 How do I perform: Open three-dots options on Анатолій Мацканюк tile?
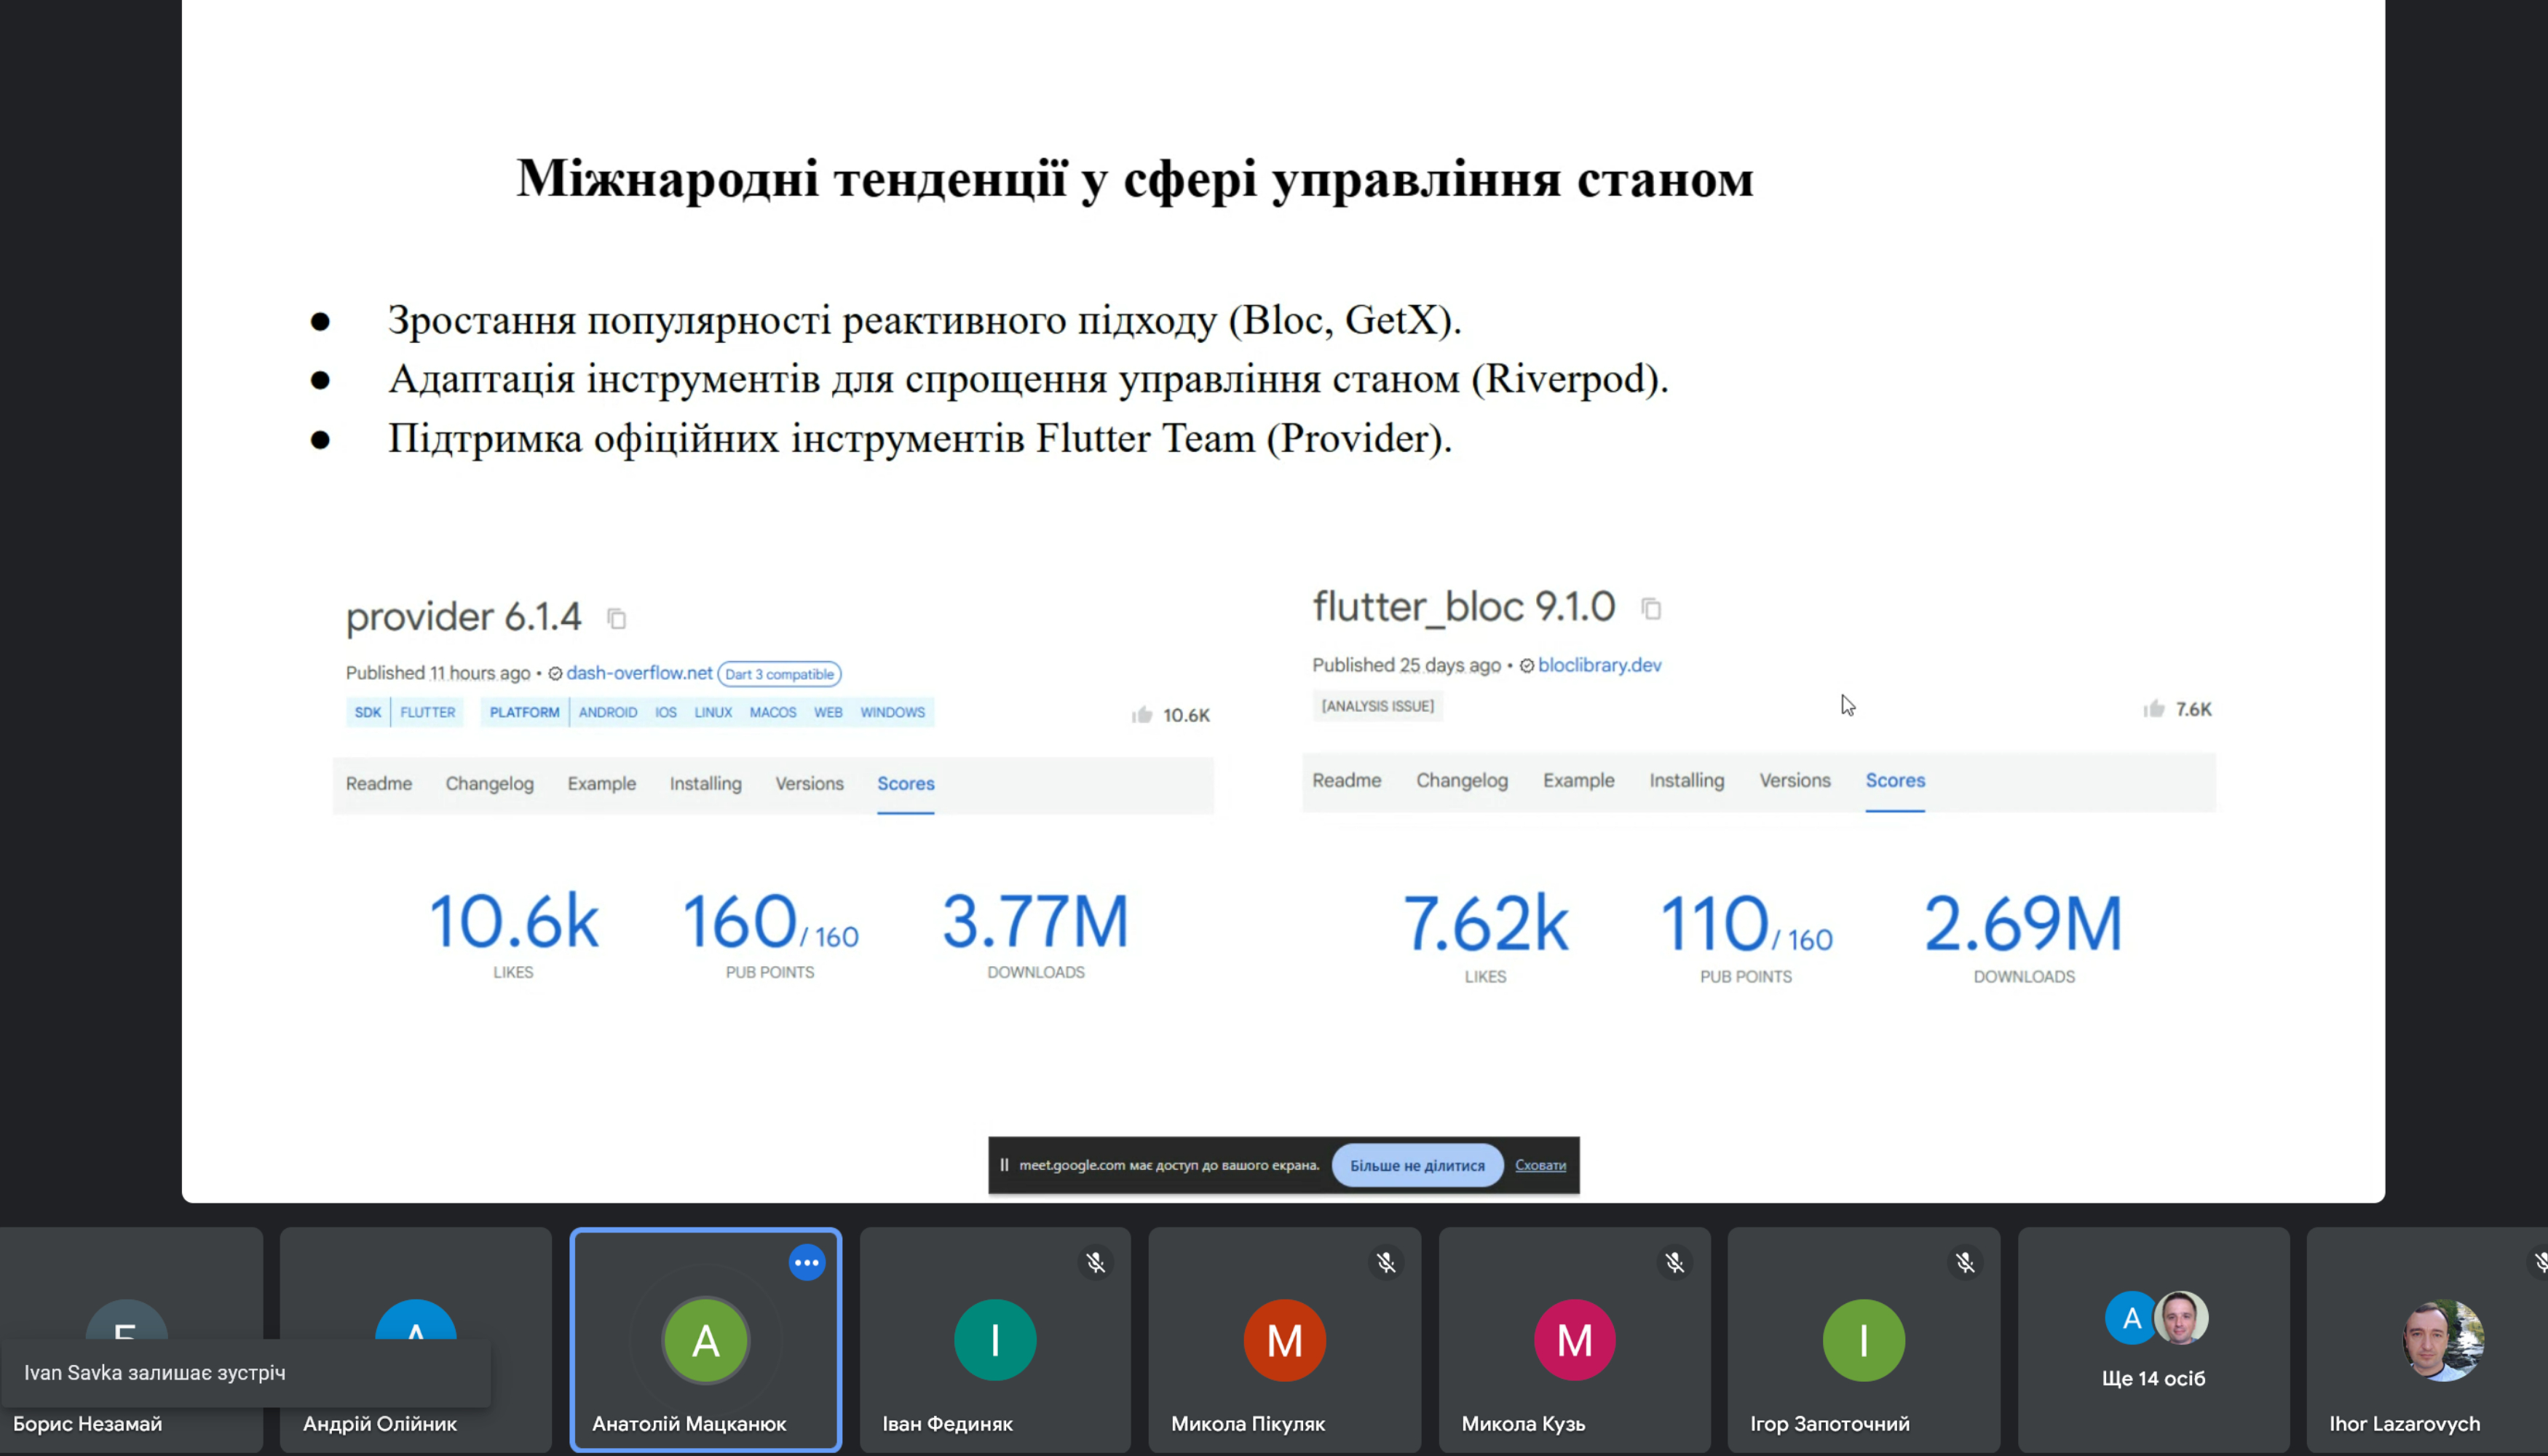806,1263
